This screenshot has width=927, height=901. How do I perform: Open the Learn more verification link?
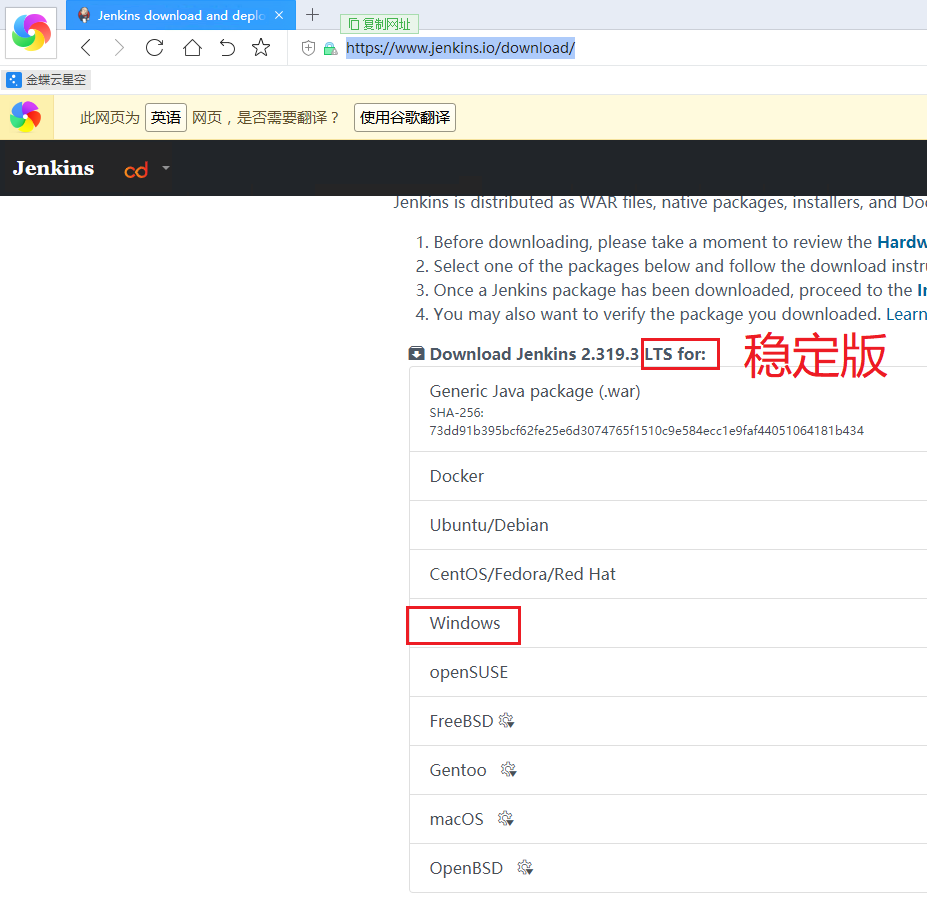point(906,315)
